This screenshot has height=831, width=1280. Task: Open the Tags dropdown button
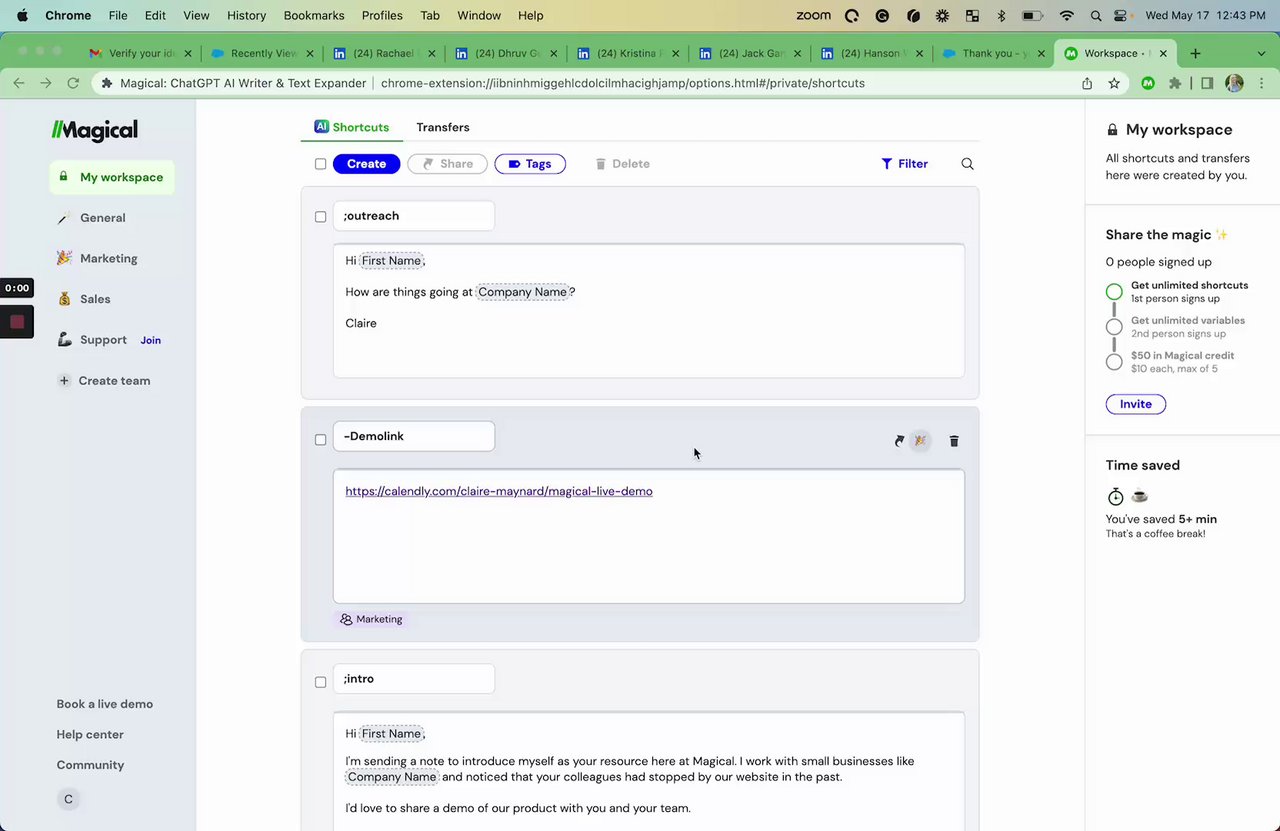(x=530, y=164)
